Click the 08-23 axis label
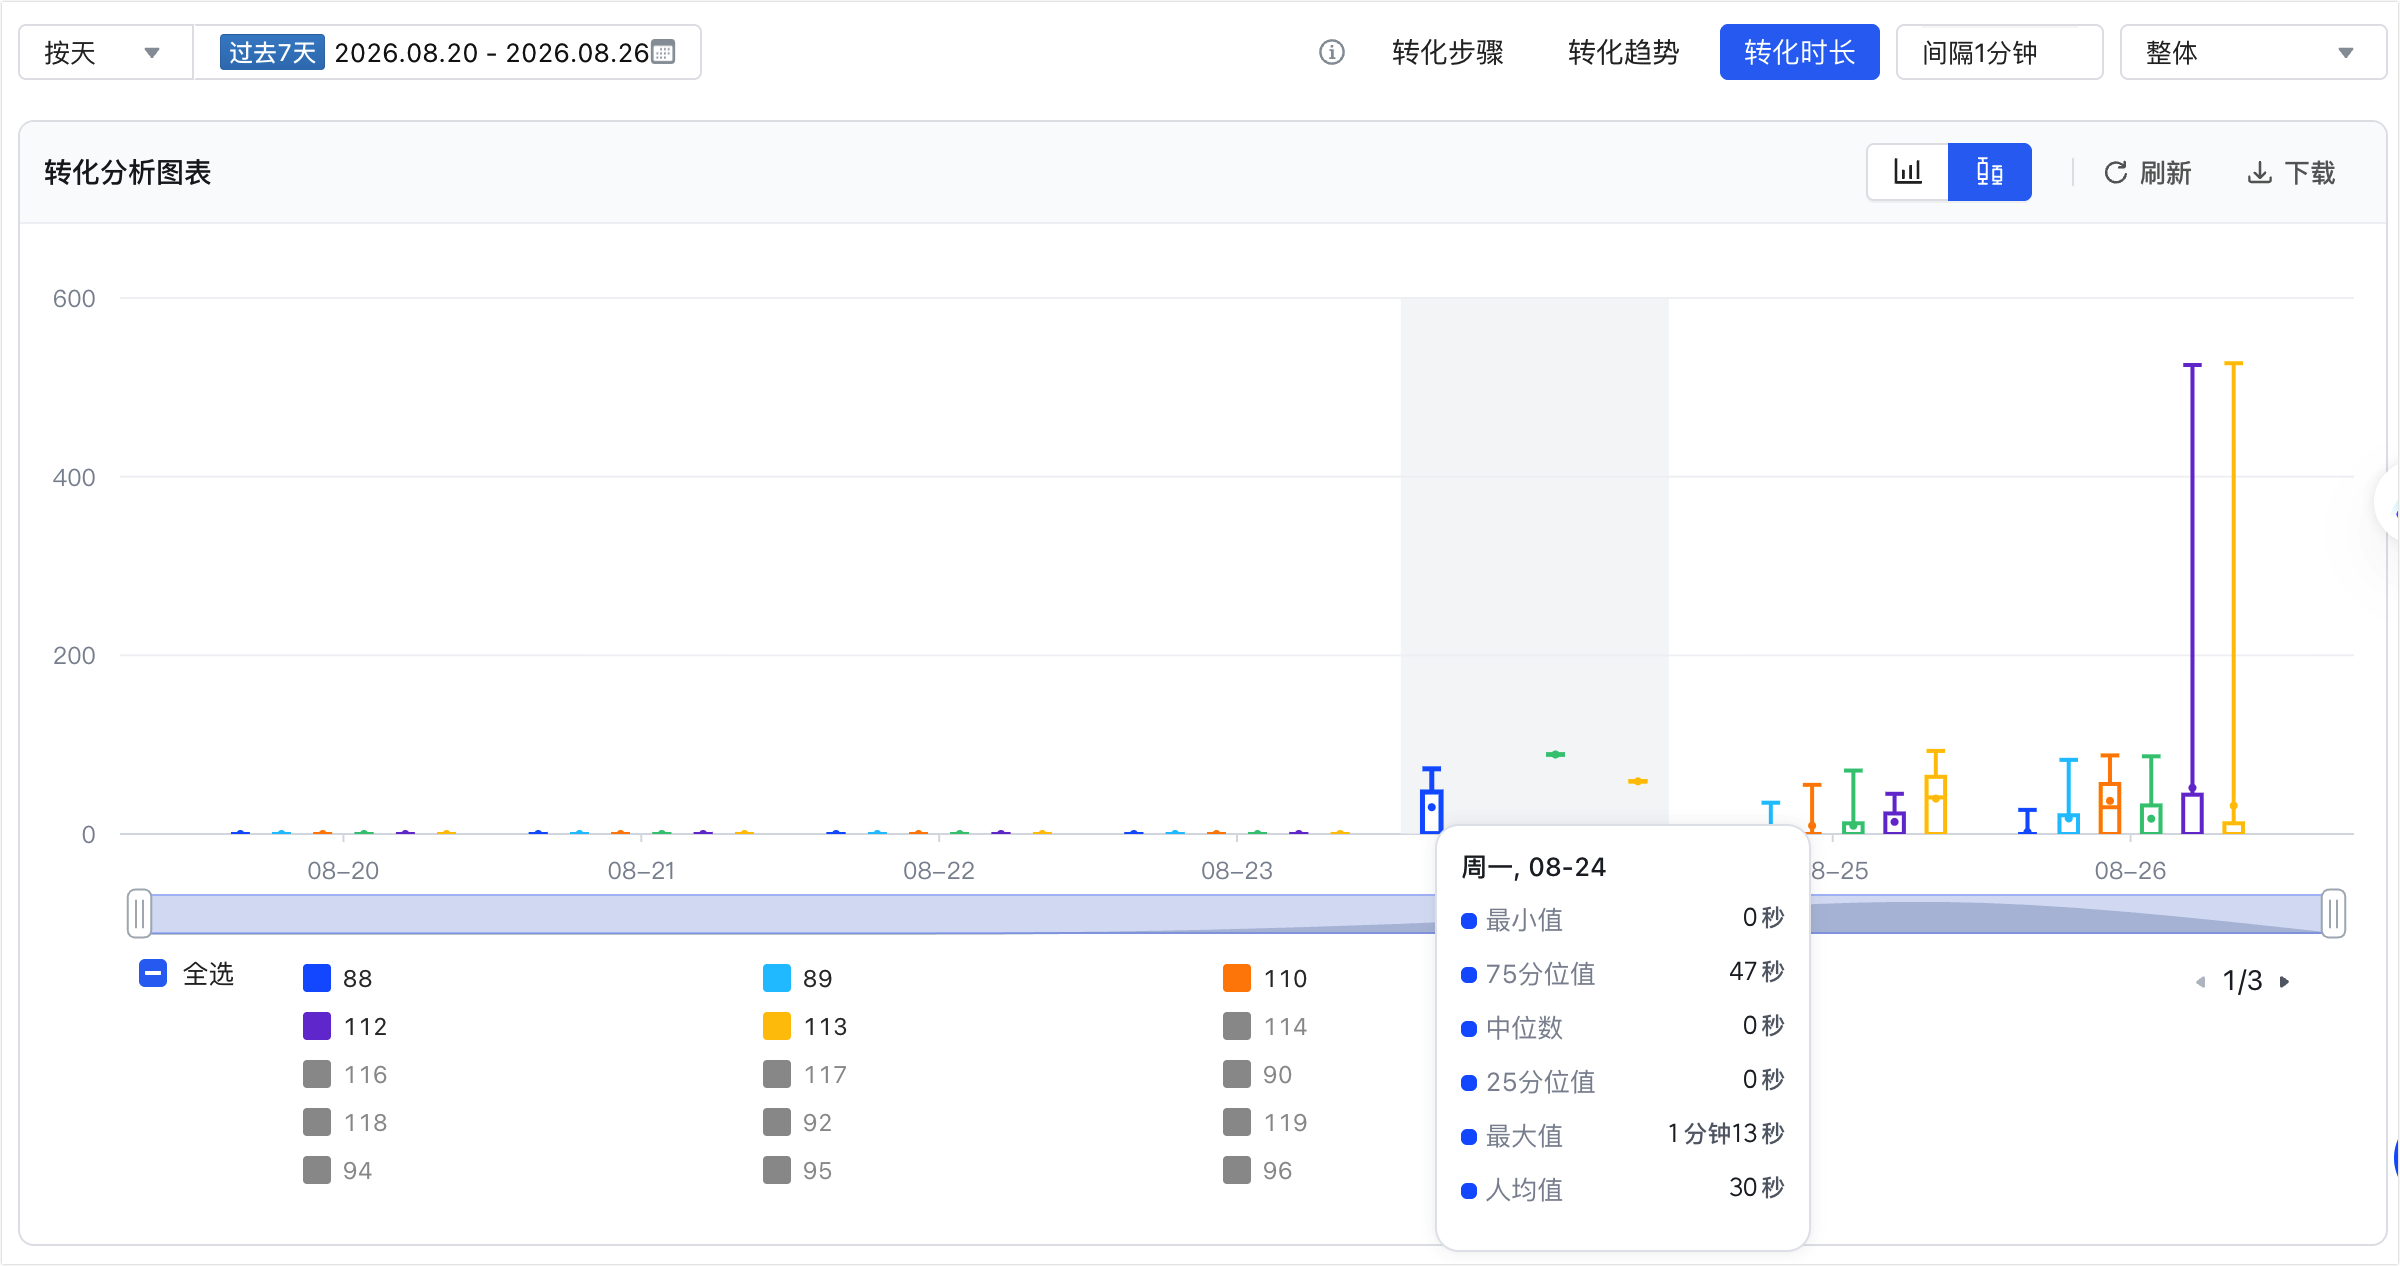 tap(1237, 871)
